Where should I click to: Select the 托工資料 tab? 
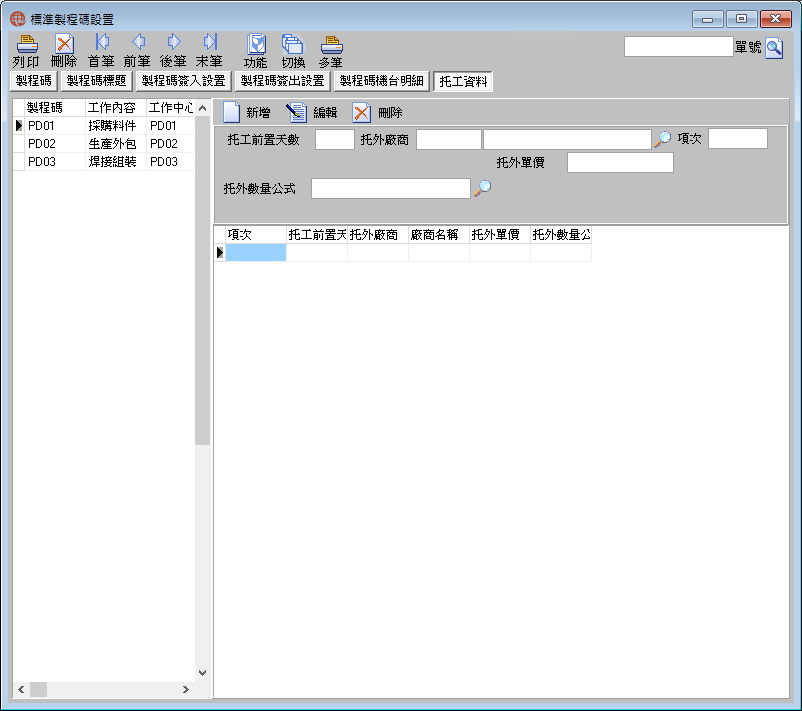[x=463, y=81]
